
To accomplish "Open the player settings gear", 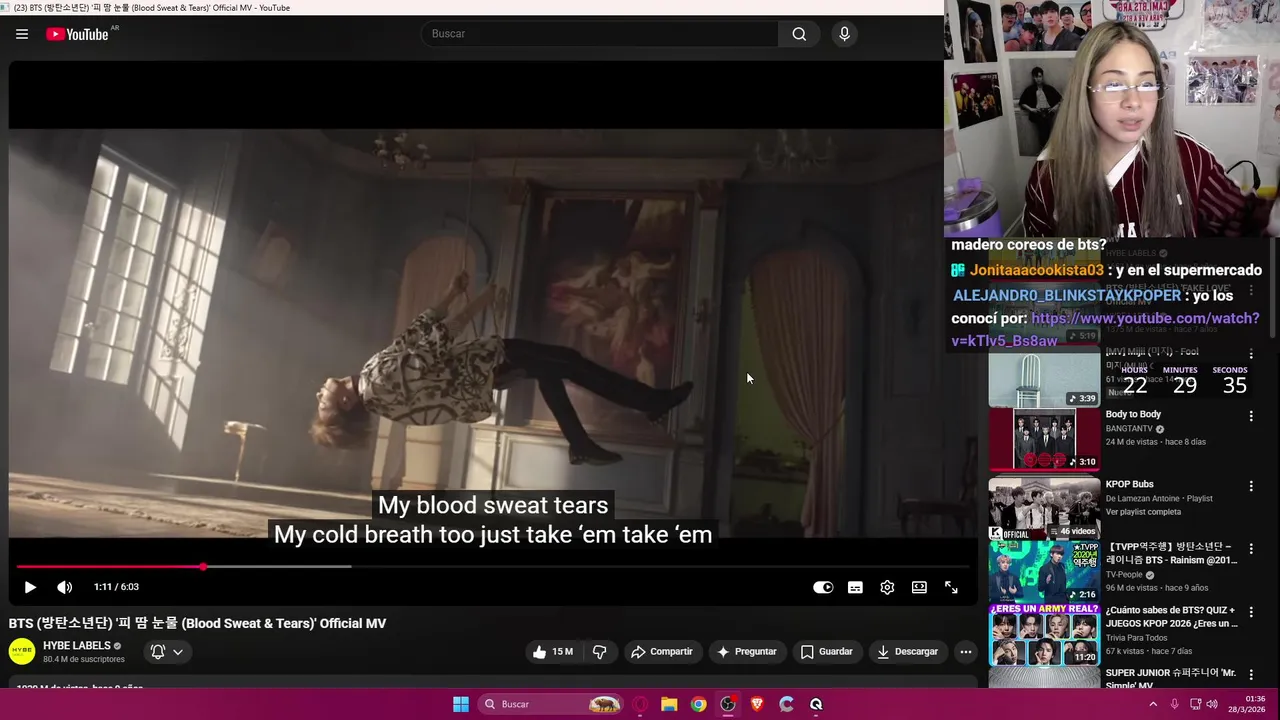I will point(887,587).
